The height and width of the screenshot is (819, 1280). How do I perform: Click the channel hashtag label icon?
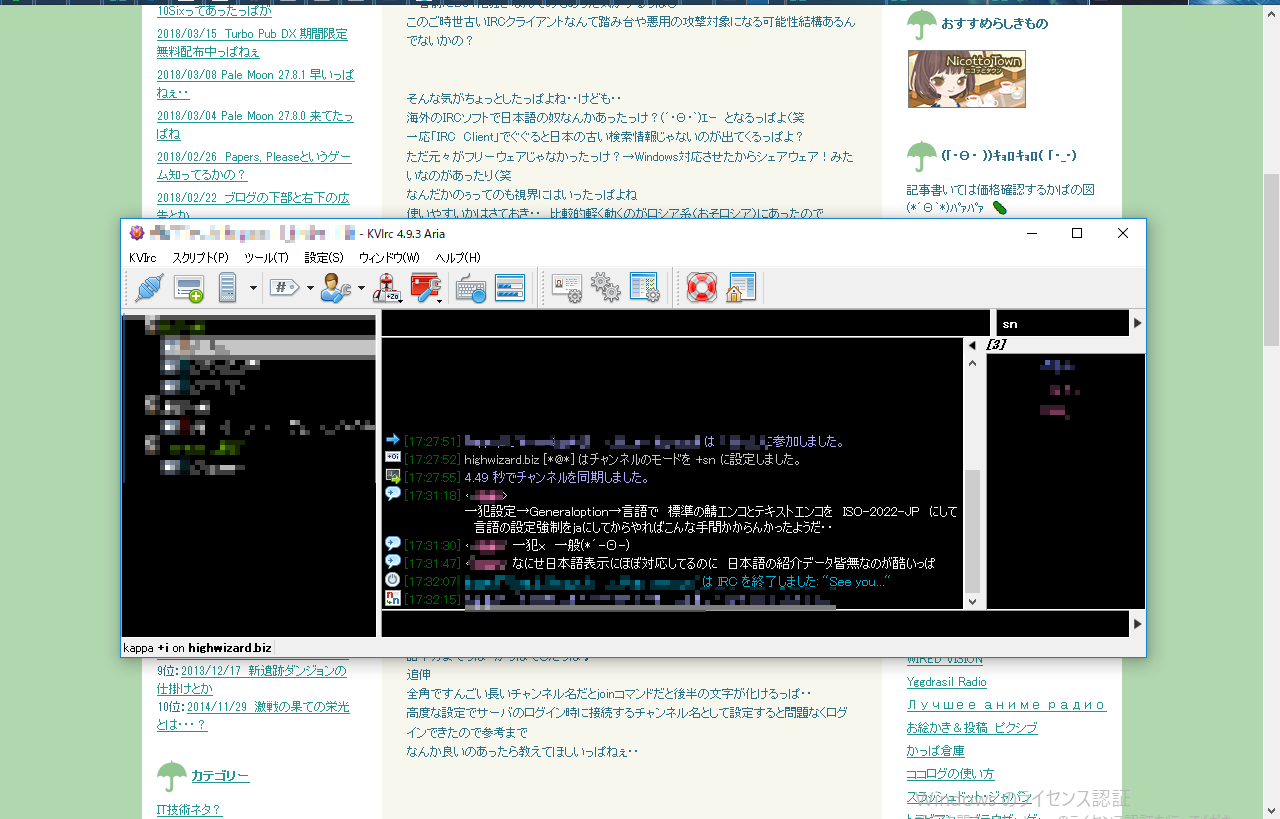[284, 288]
